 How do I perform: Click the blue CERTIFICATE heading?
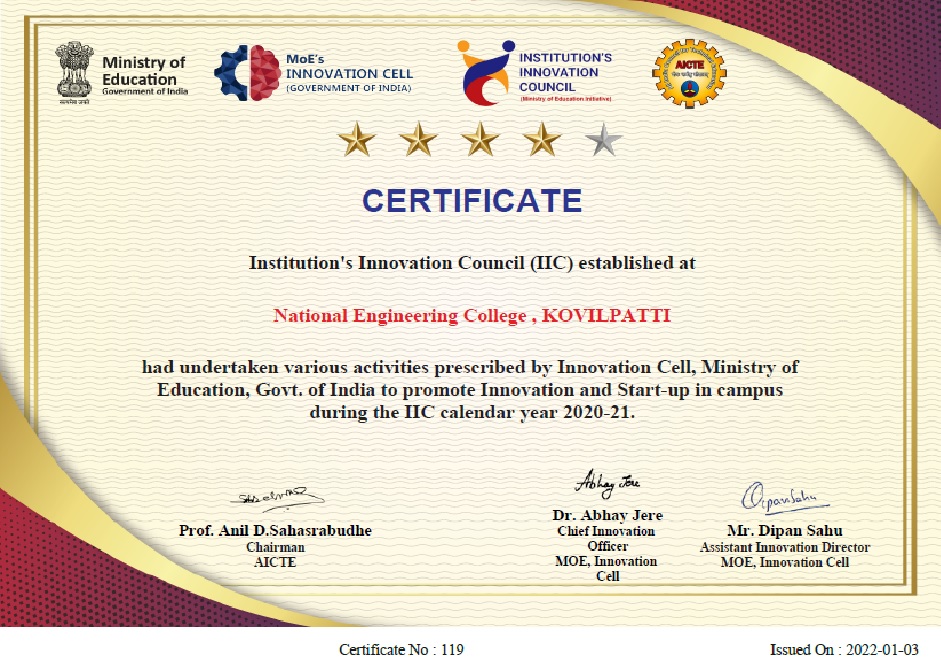pyautogui.click(x=471, y=201)
